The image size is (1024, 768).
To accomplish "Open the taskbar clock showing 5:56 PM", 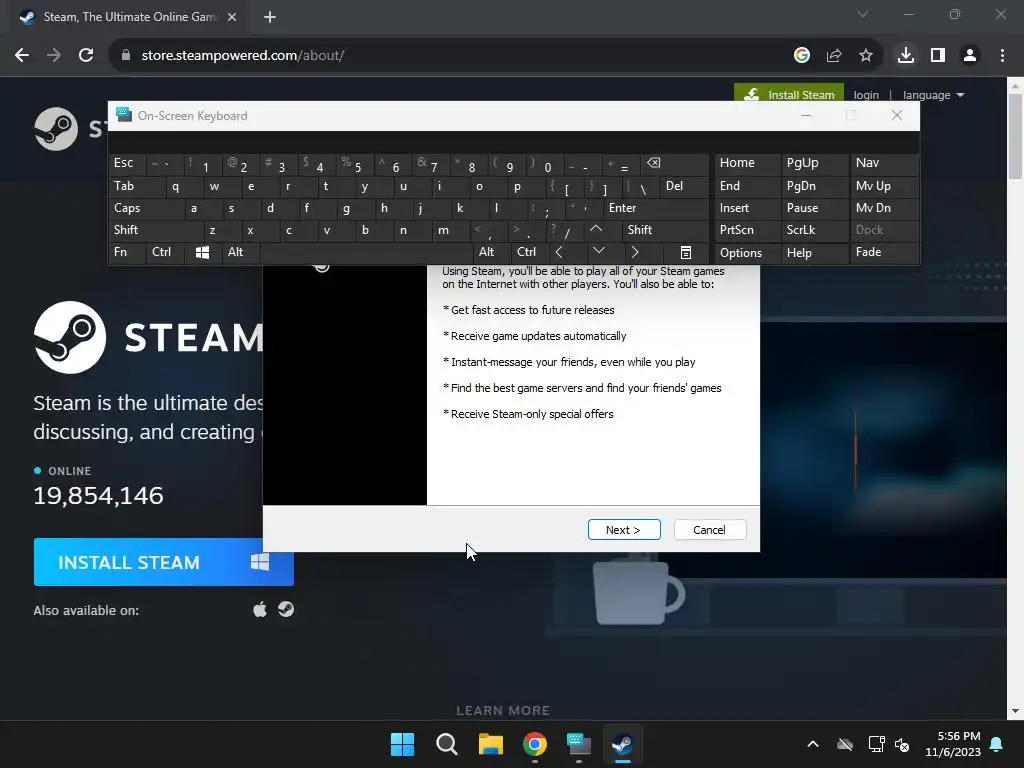I will point(953,744).
